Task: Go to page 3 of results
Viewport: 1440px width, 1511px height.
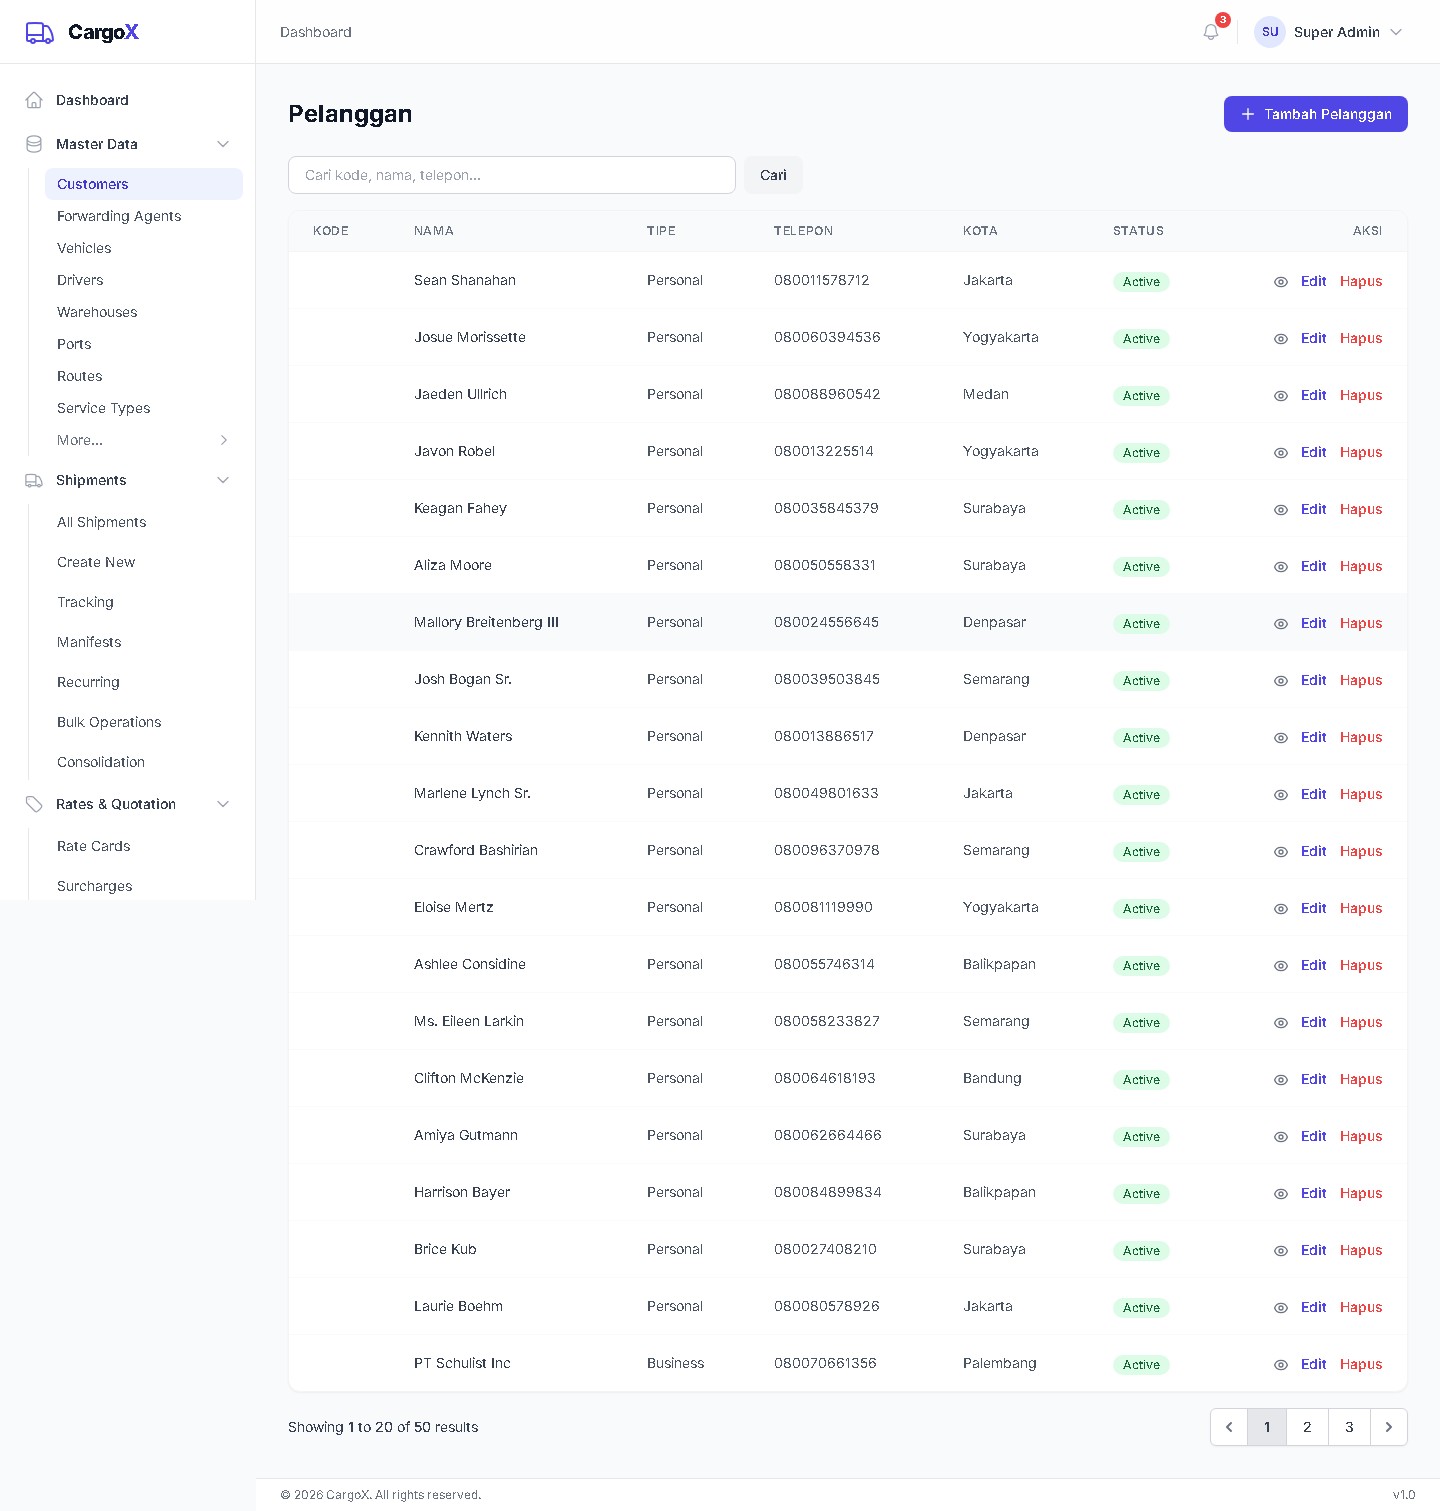Action: [x=1349, y=1427]
